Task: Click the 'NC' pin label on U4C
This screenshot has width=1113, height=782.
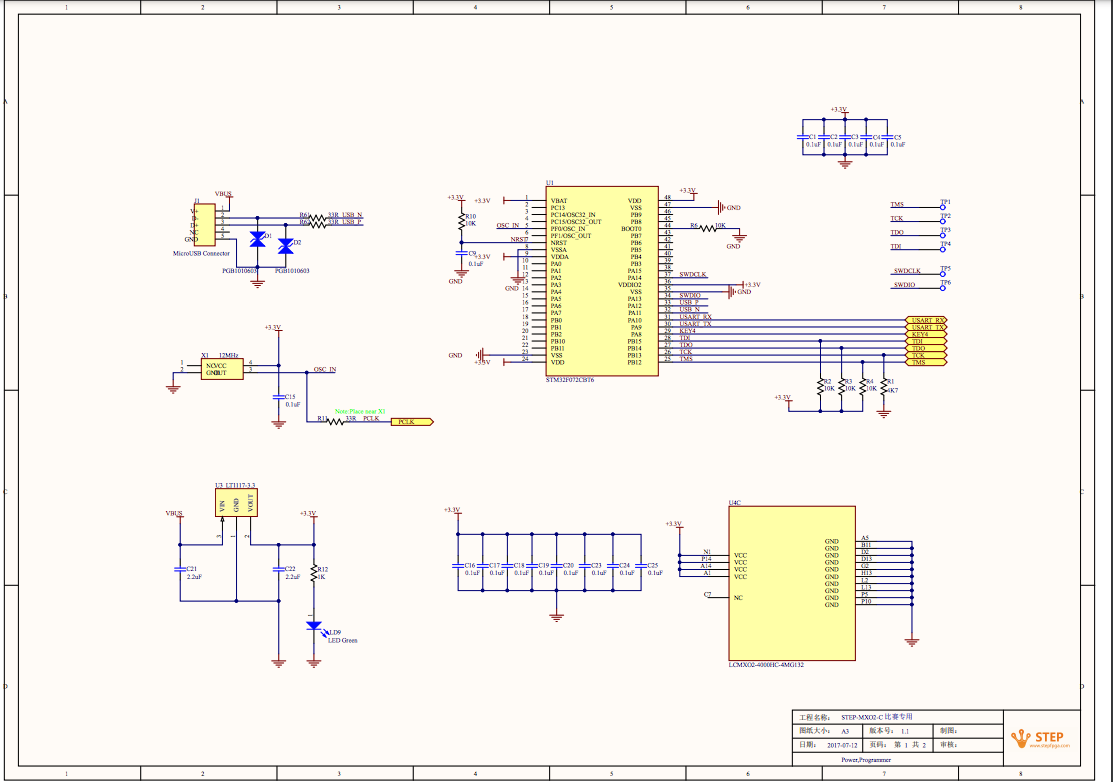Action: tap(738, 597)
